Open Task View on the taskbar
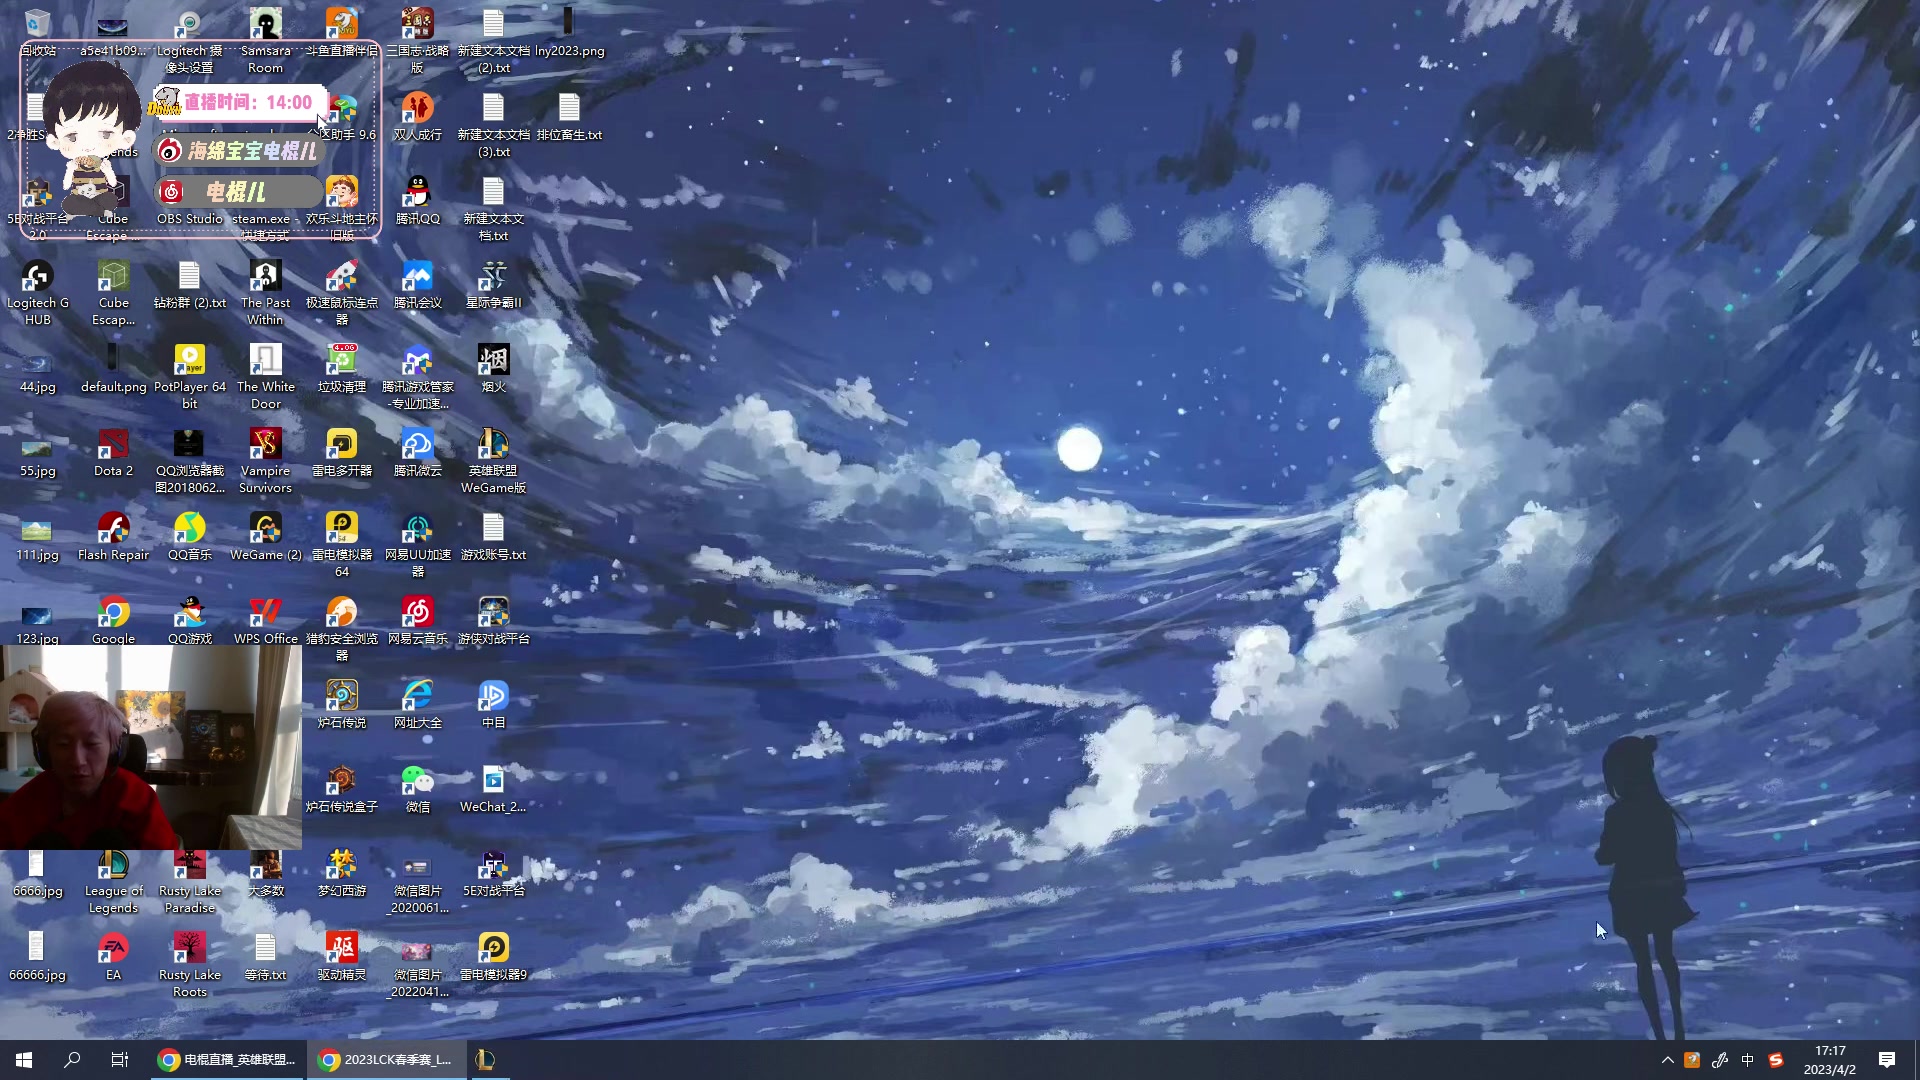1920x1080 pixels. [120, 1060]
